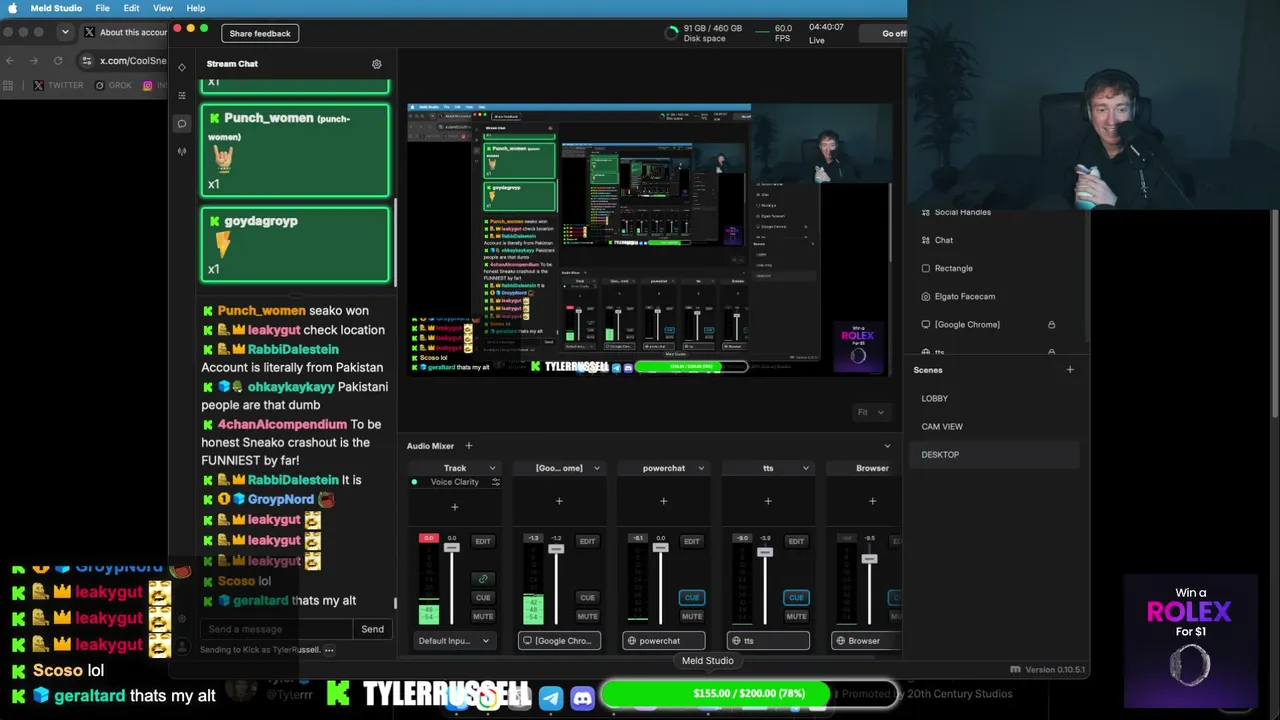This screenshot has height=720, width=1280.
Task: Open the Edit menu
Action: point(131,8)
